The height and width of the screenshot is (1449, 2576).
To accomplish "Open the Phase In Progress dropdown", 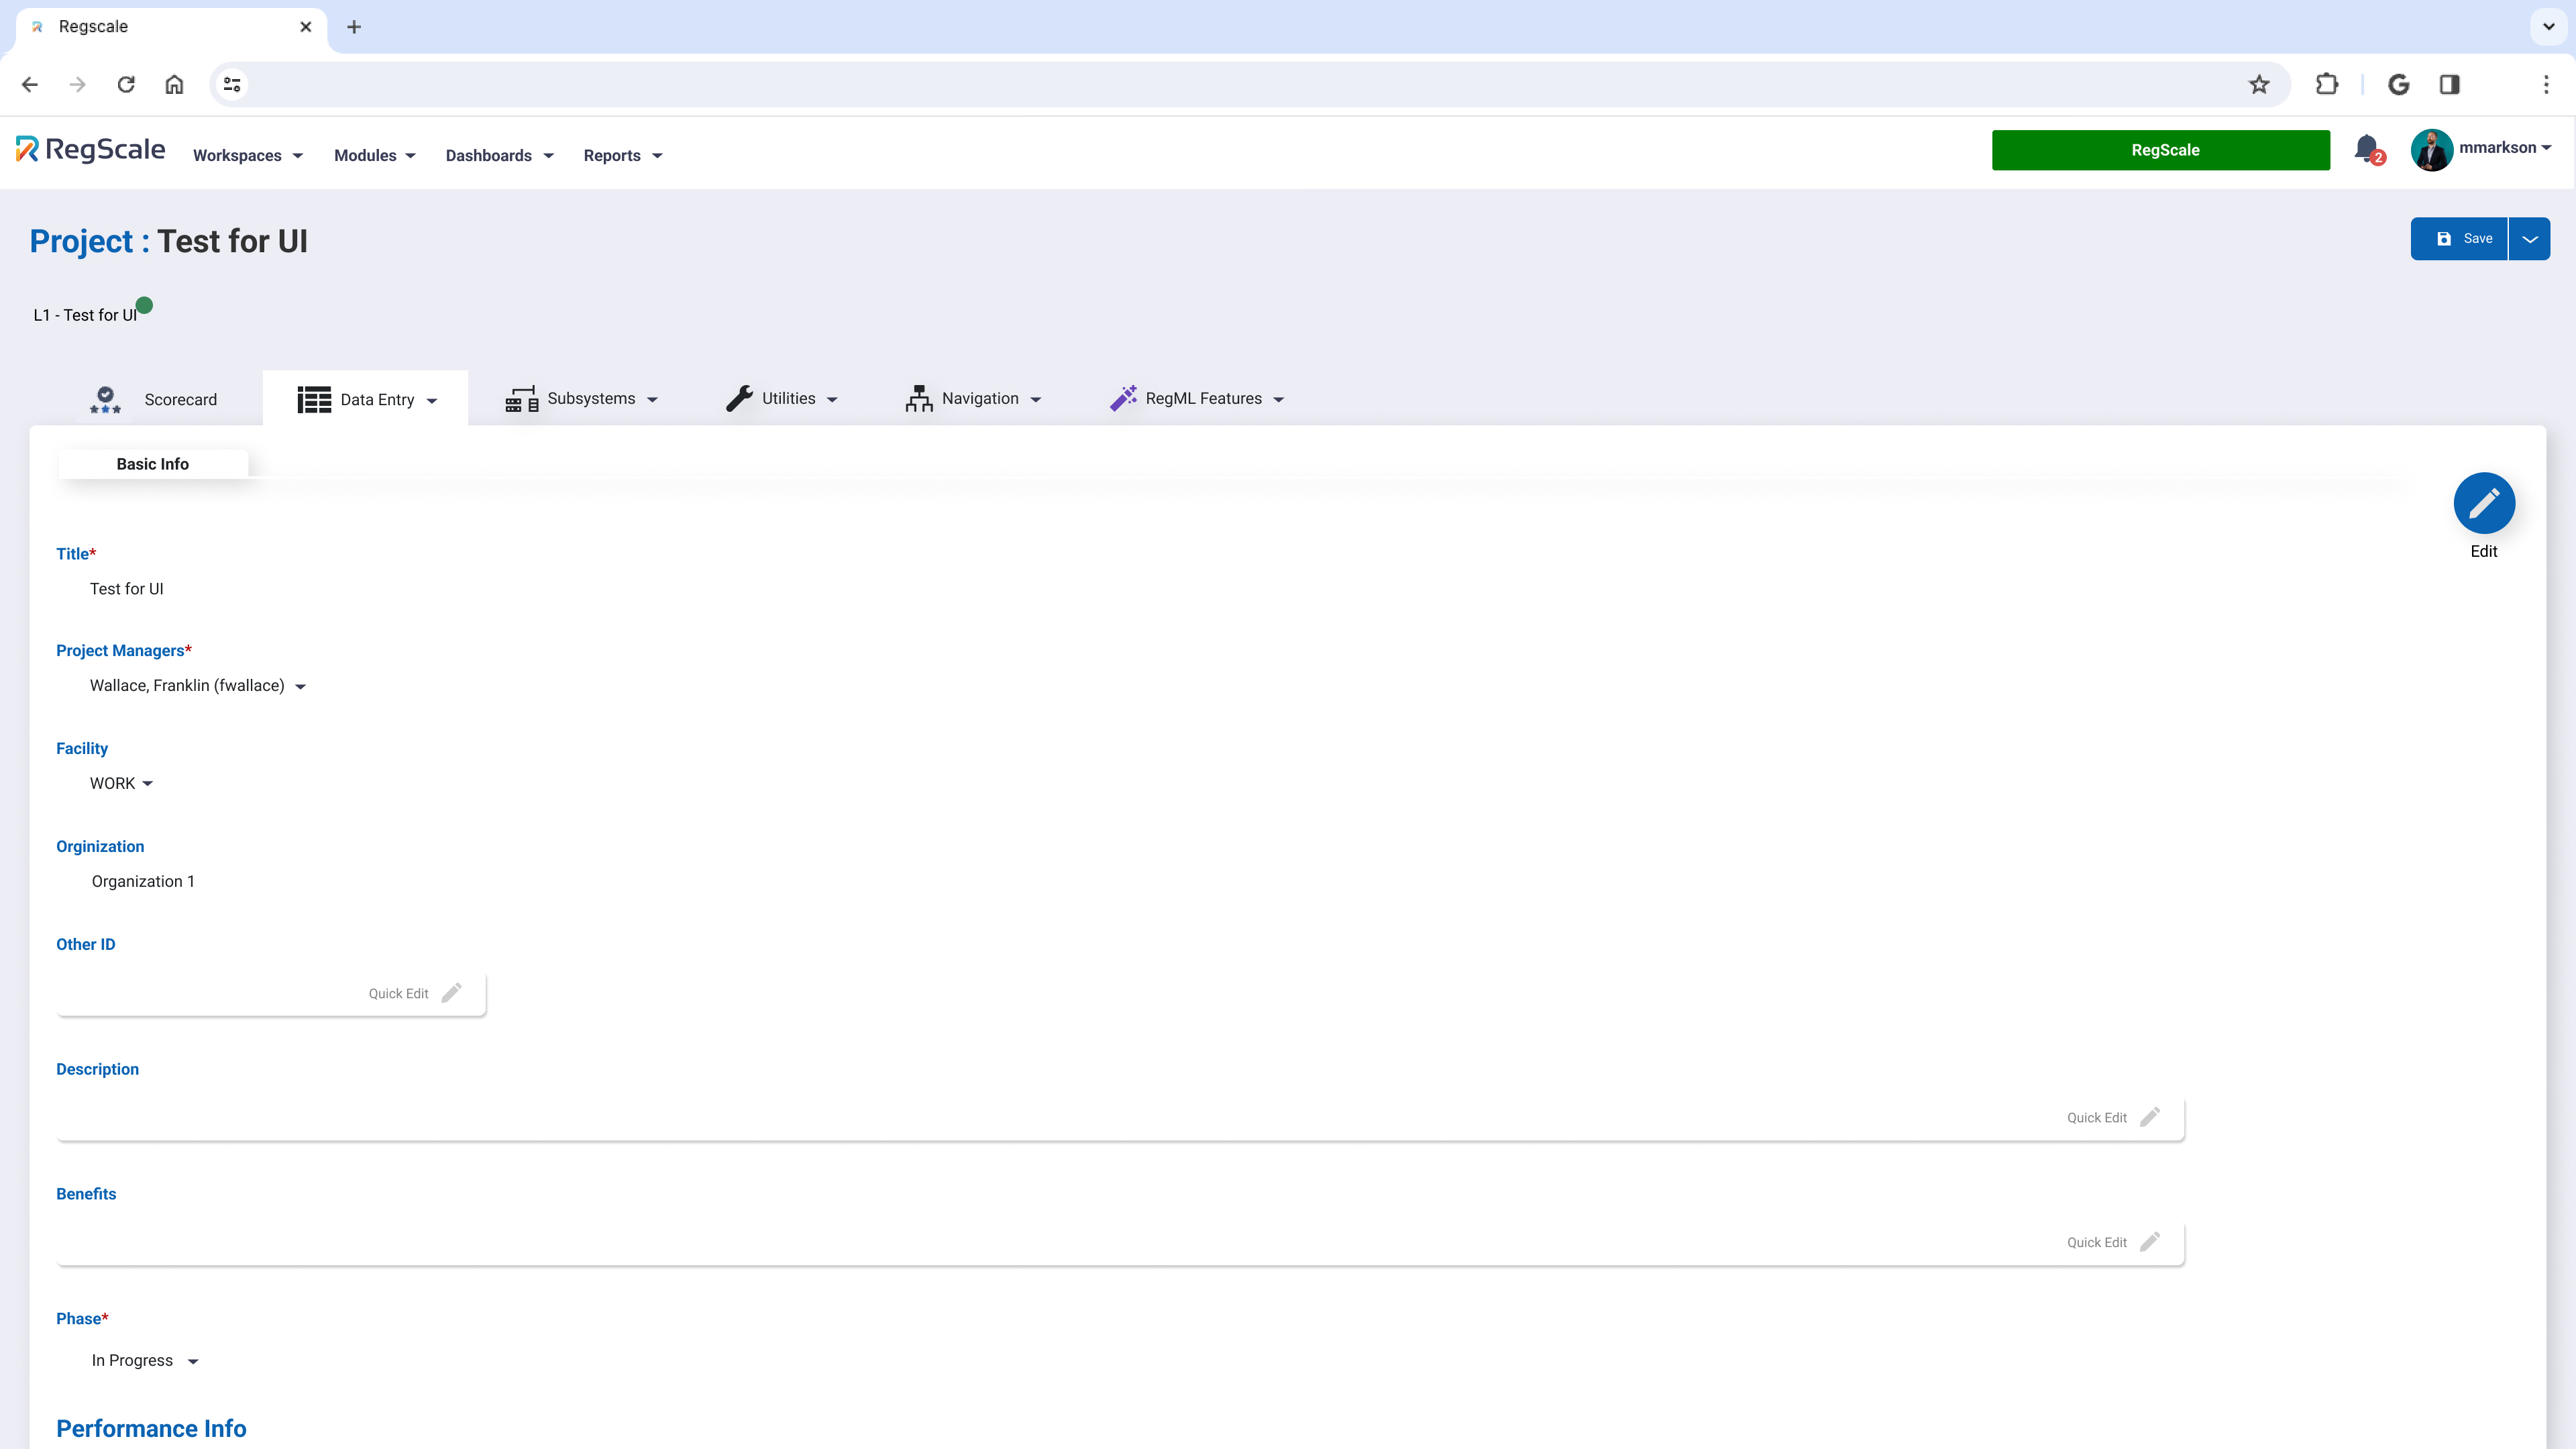I will tap(145, 1361).
